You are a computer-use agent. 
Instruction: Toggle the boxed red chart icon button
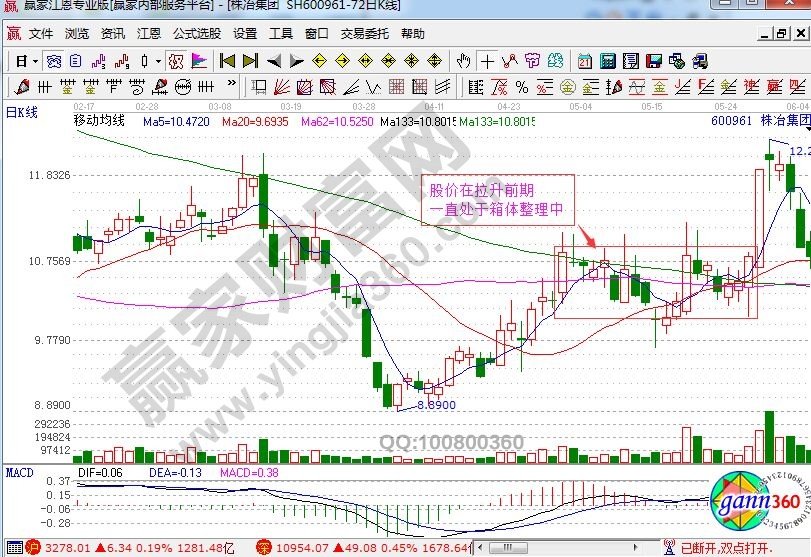click(x=177, y=61)
